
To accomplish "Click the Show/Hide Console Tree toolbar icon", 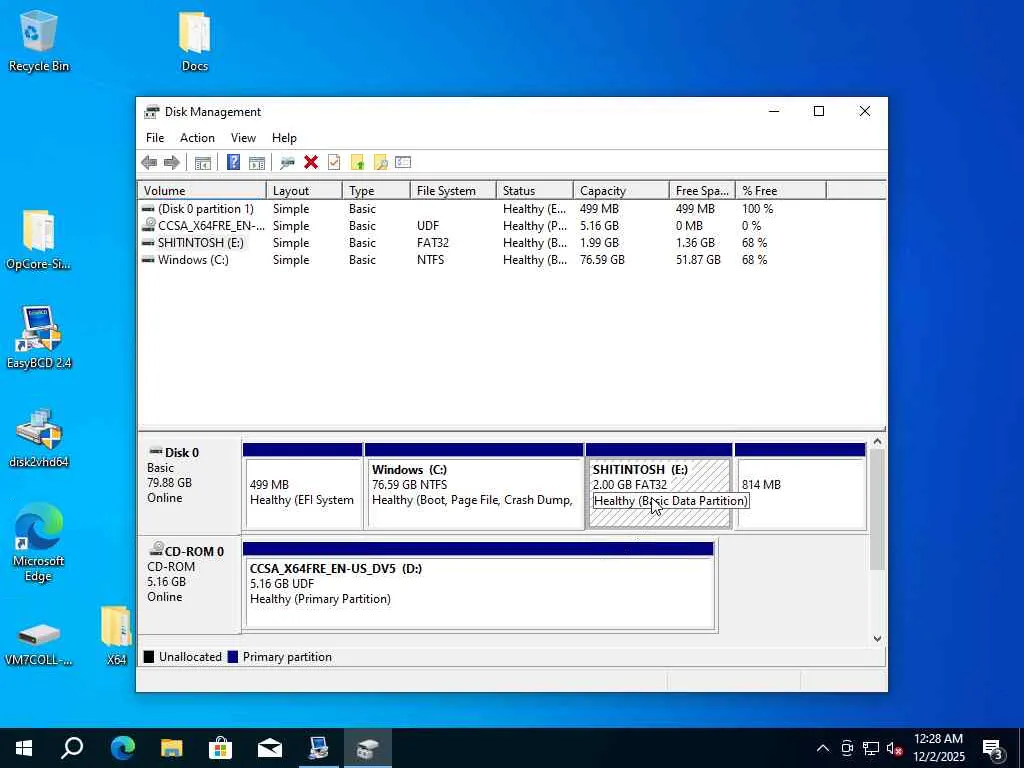I will tap(202, 163).
